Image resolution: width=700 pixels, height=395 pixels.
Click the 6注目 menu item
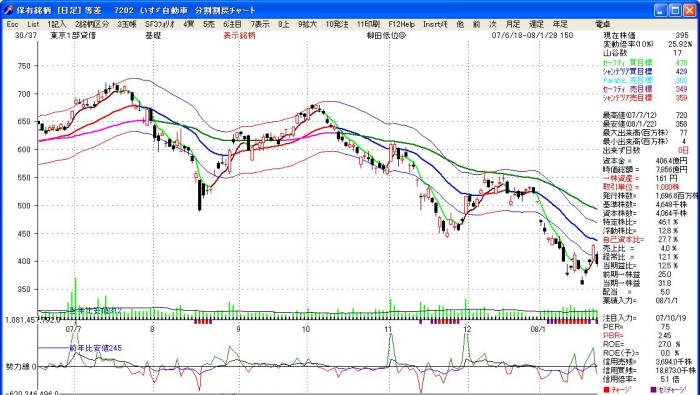point(232,25)
